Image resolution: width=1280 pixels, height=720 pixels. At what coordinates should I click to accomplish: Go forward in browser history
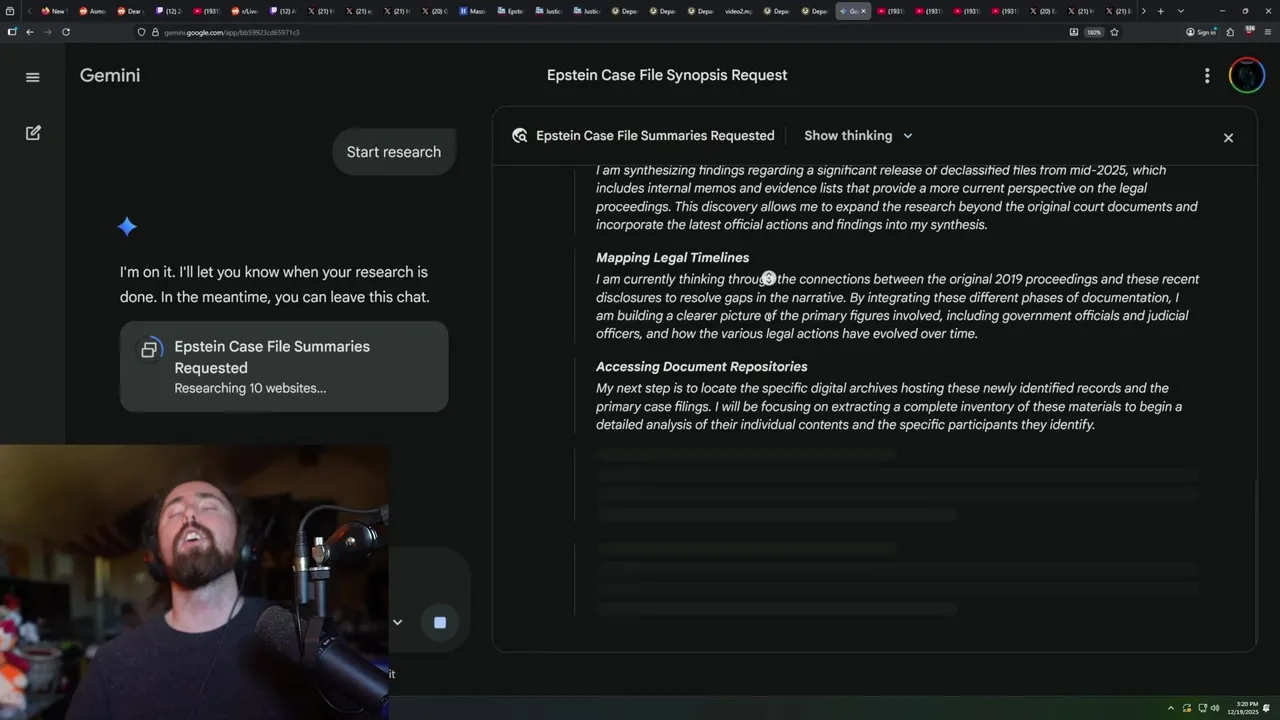pos(47,32)
